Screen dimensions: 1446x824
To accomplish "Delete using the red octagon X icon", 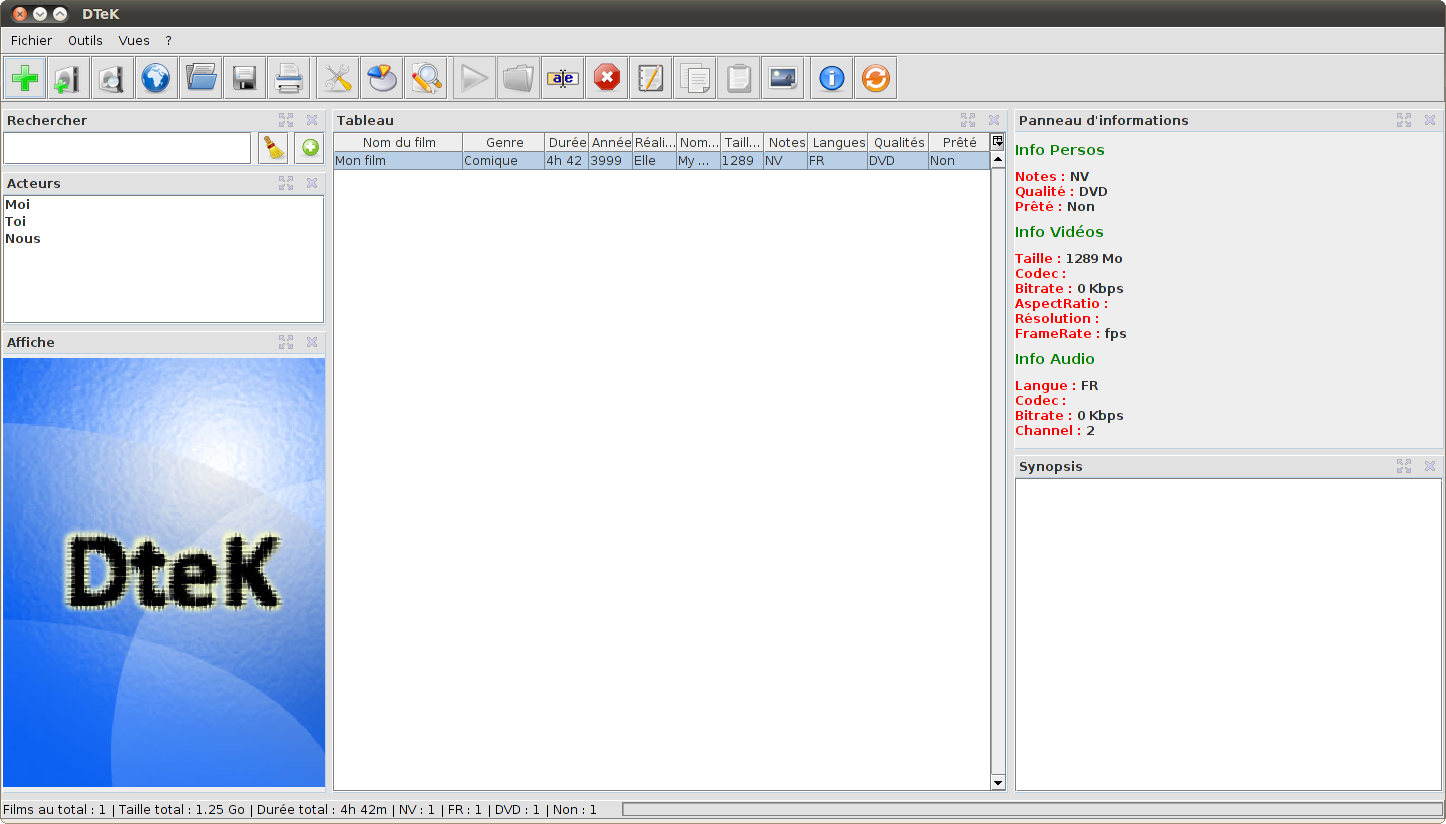I will [x=607, y=78].
